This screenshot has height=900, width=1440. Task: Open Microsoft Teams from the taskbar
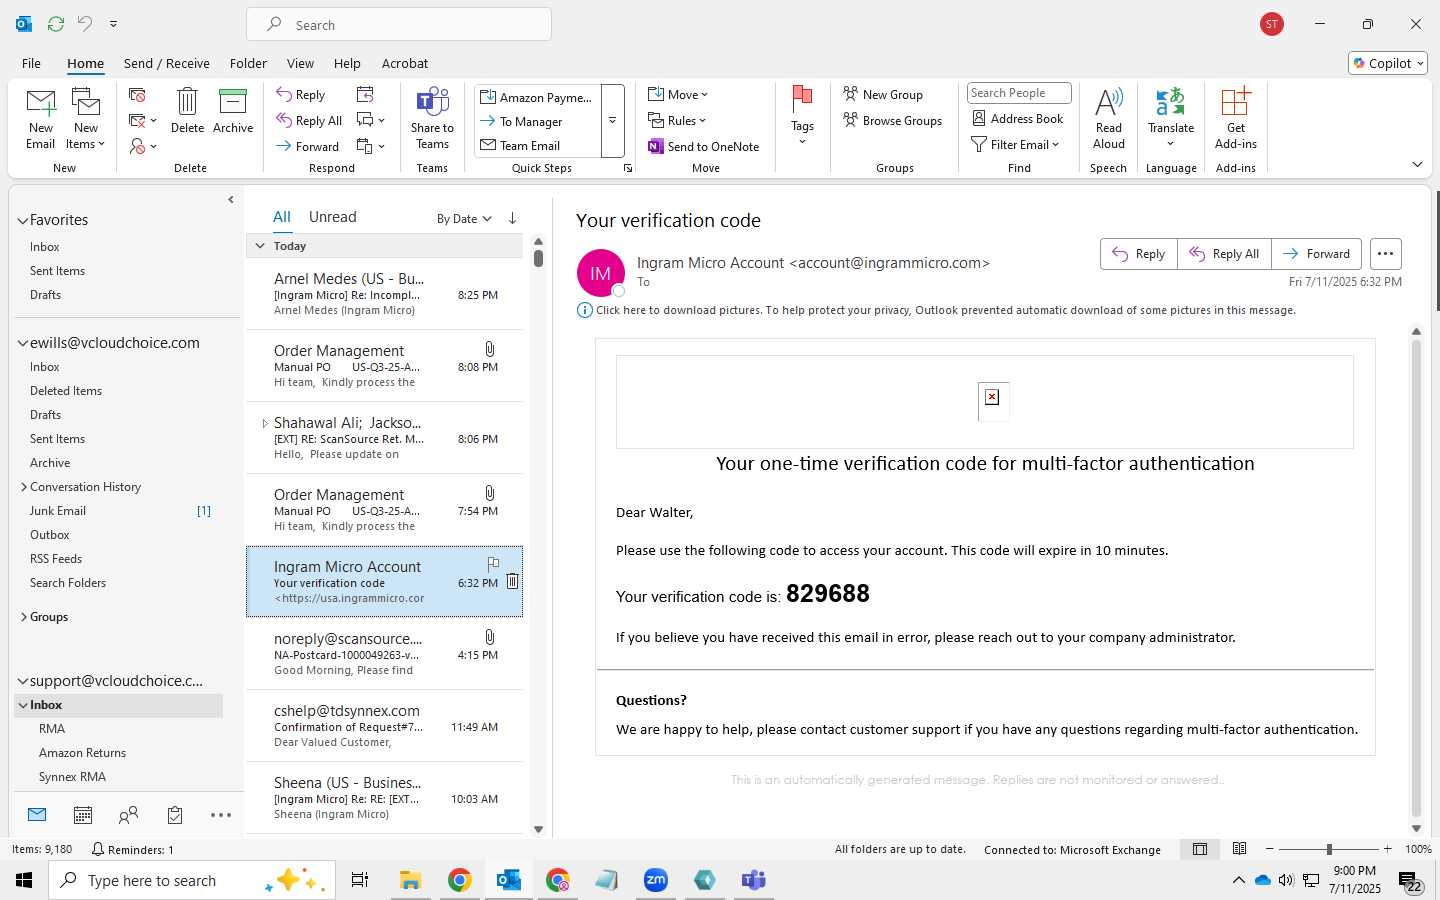[753, 880]
